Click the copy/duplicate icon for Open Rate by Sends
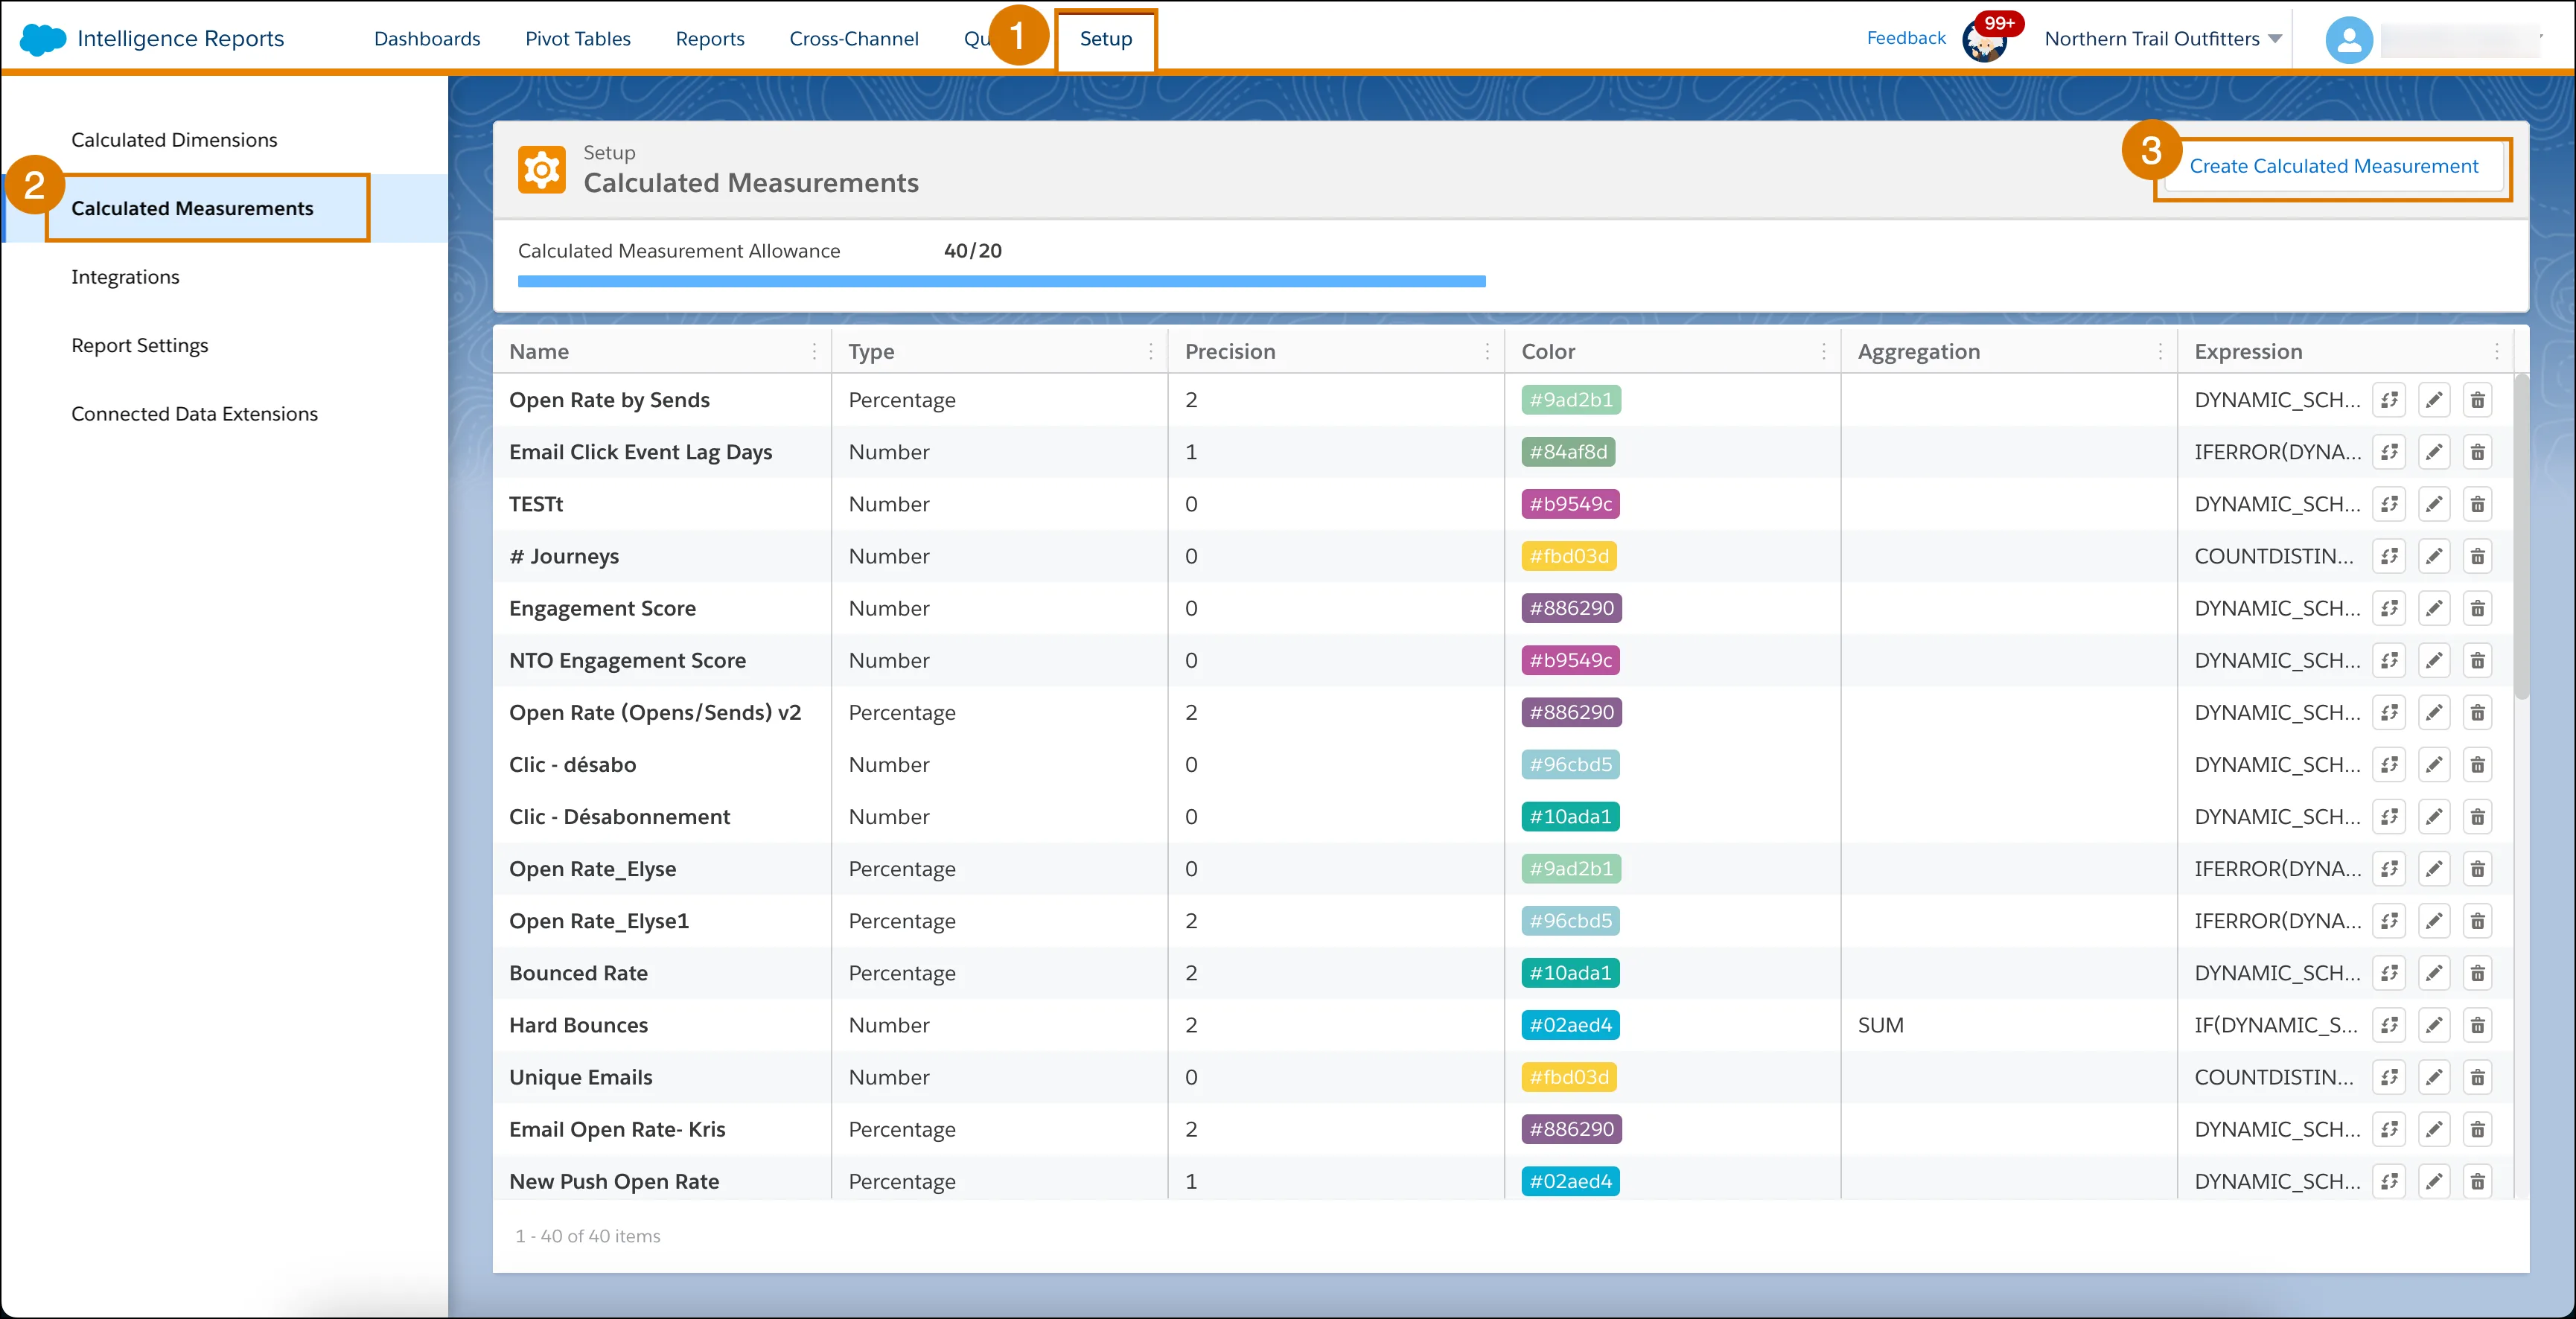This screenshot has width=2576, height=1319. [2389, 399]
